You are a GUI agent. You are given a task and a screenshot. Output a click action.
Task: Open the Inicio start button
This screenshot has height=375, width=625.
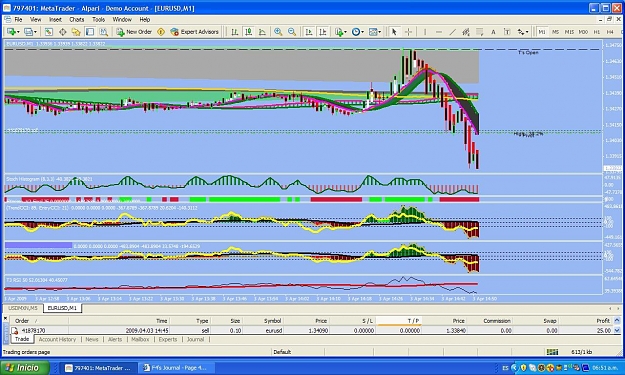point(25,368)
